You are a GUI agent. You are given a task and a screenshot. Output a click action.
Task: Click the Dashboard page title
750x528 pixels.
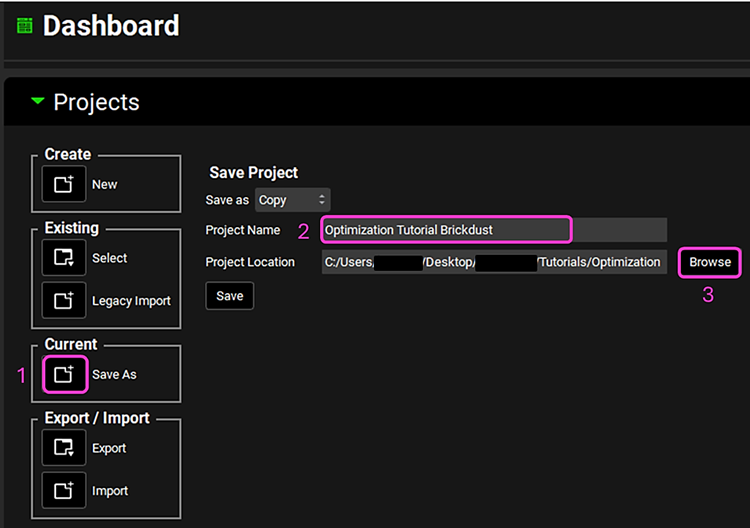111,26
